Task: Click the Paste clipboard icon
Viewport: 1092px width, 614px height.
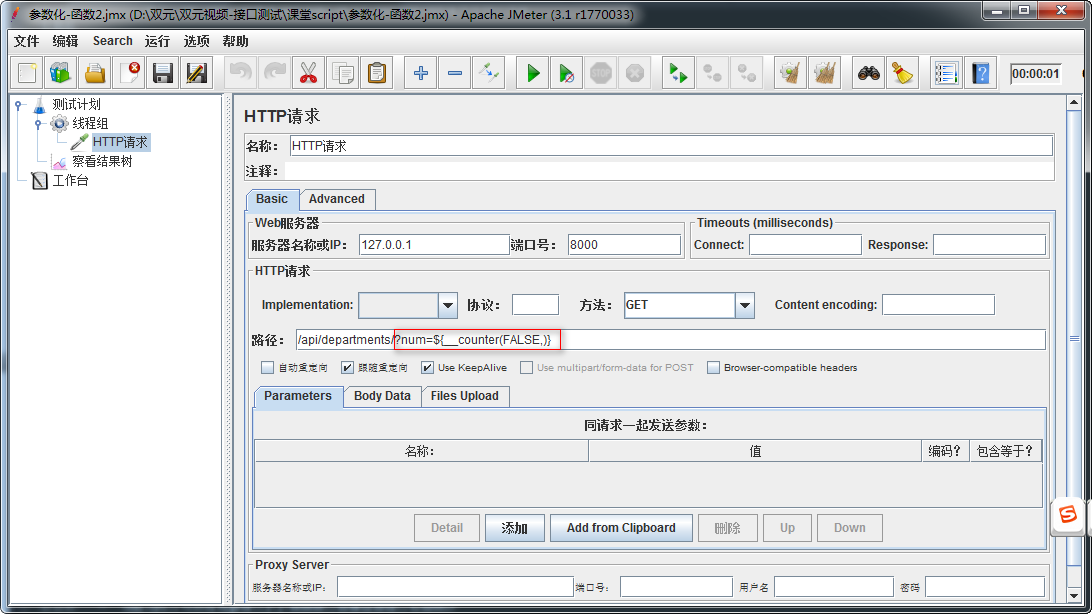Action: tap(377, 73)
